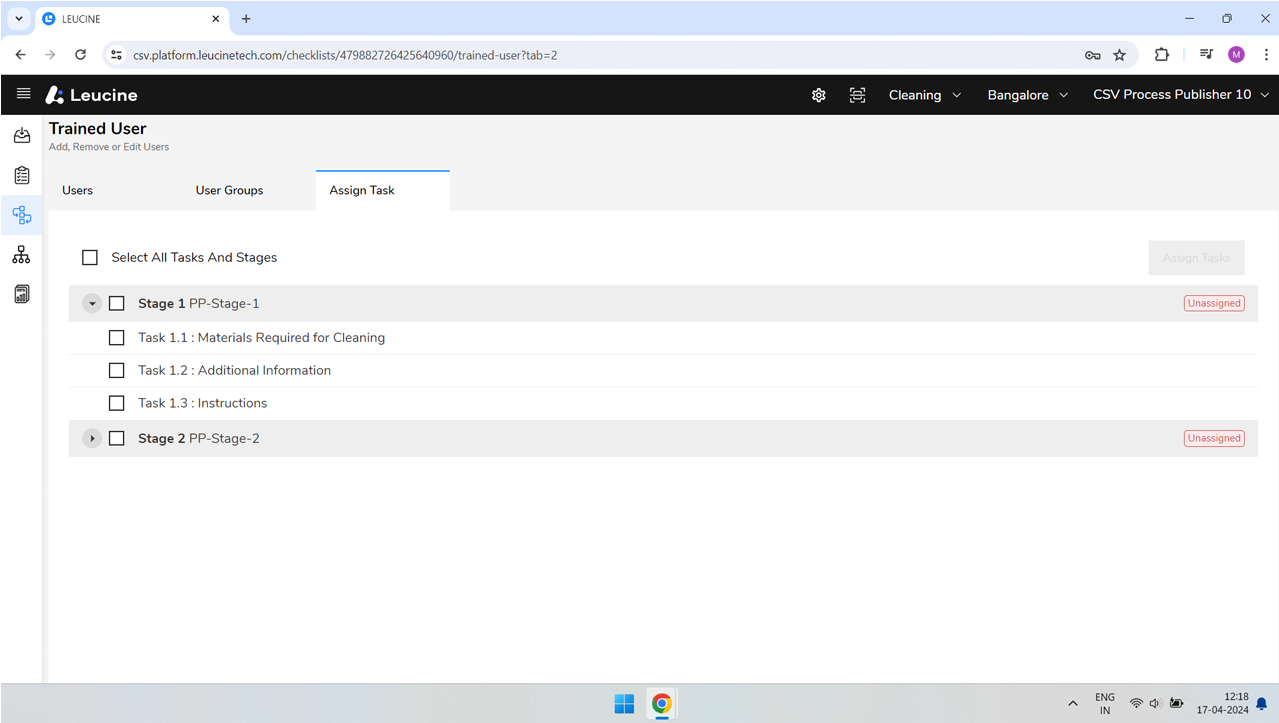The image size is (1279, 723).
Task: Switch to the Users tab
Action: [77, 190]
